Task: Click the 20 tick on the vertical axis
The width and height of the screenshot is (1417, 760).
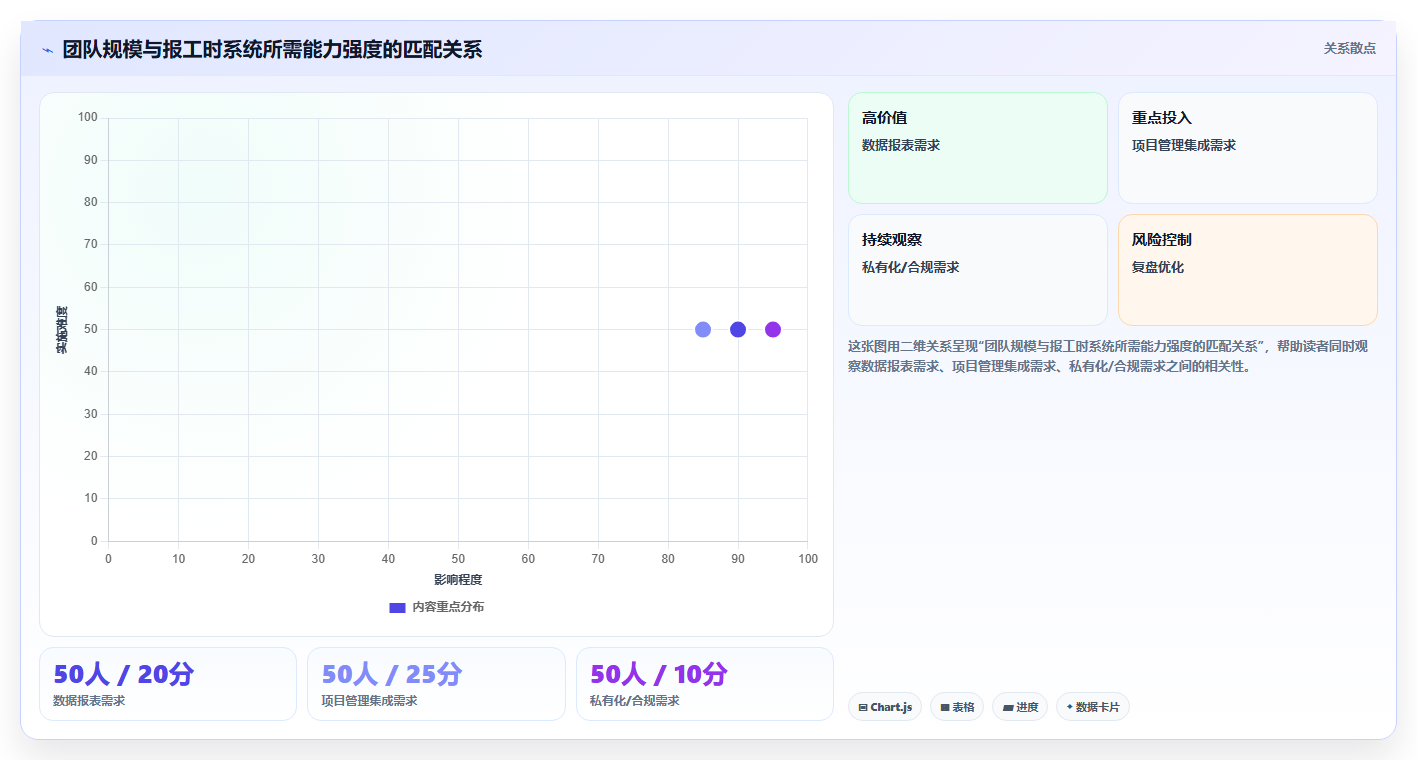Action: tap(91, 456)
